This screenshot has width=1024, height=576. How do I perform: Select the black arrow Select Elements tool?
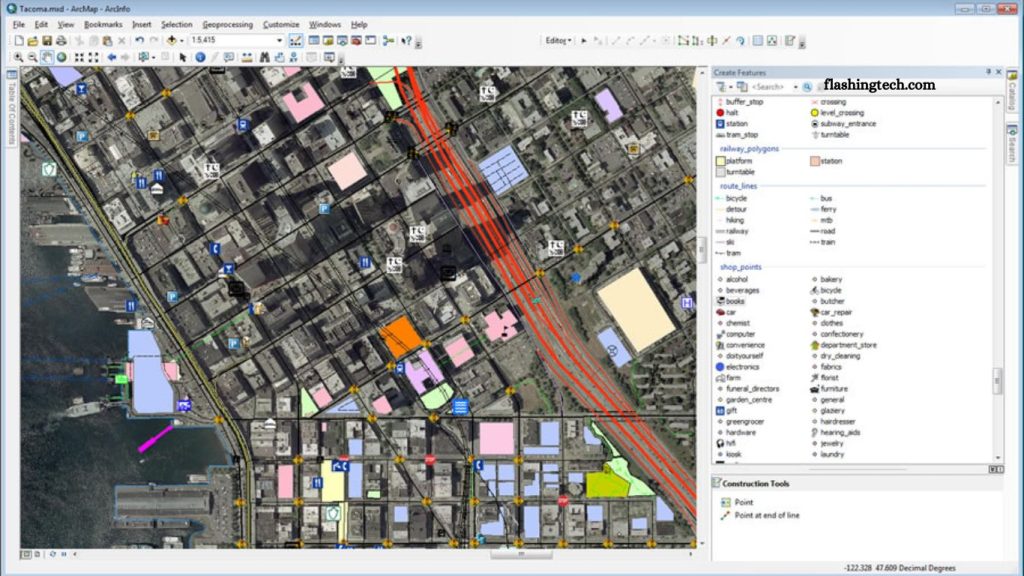coord(183,57)
